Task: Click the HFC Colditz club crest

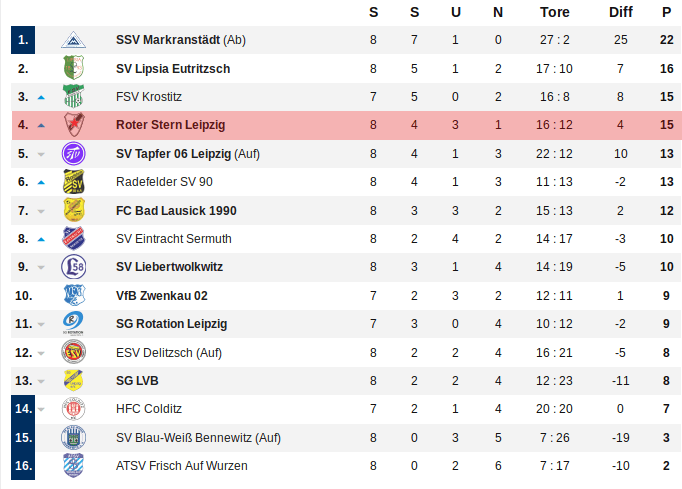Action: pos(74,408)
